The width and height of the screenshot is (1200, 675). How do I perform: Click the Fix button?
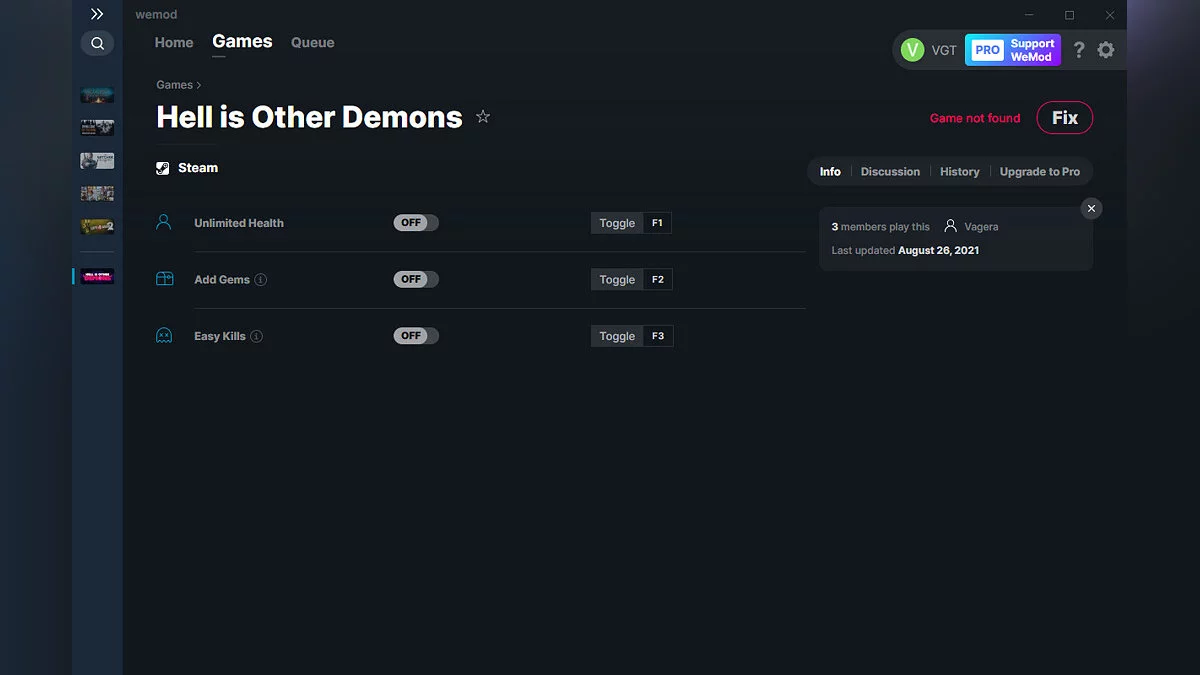(x=1065, y=118)
